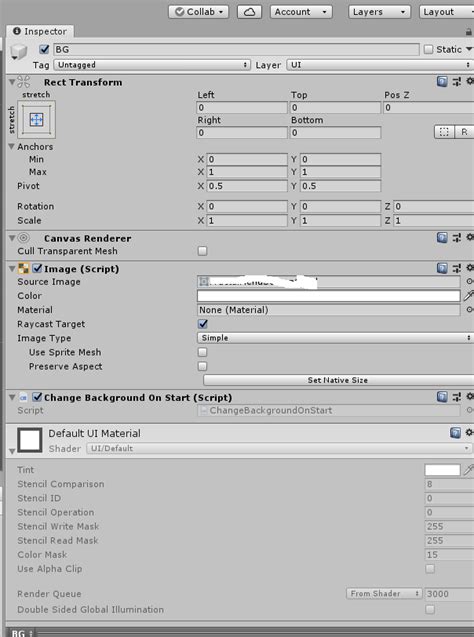Click the Inspector lock icon
The image size is (474, 637).
(469, 32)
